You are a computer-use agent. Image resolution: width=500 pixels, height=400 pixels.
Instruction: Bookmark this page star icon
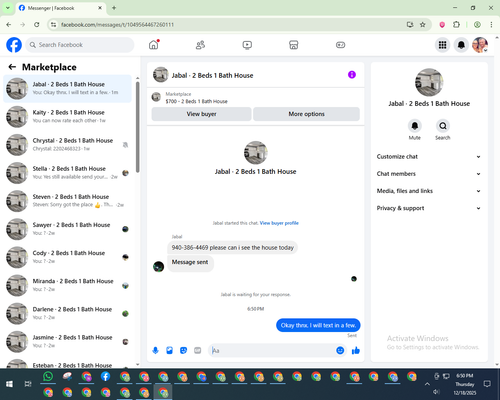[423, 25]
